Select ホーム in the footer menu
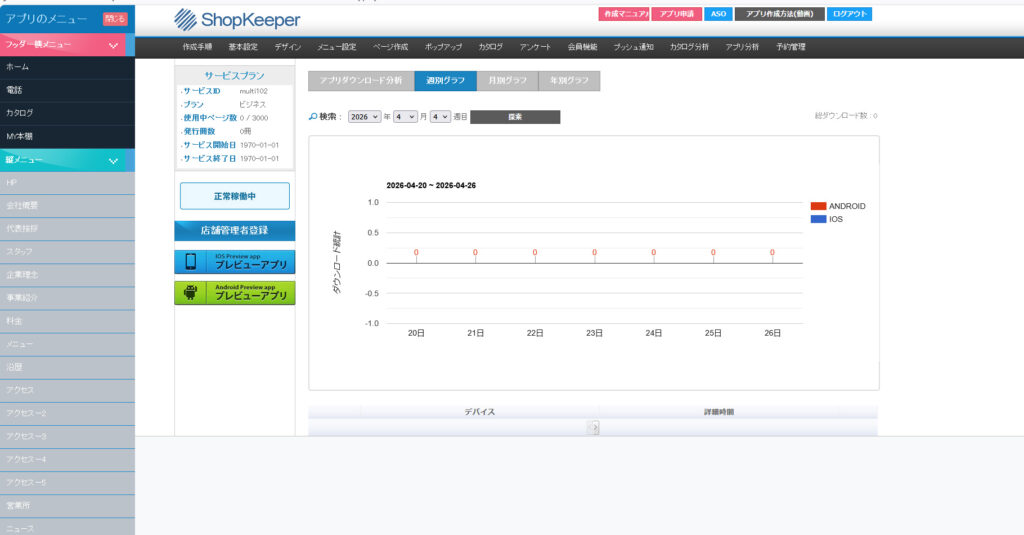Image resolution: width=1024 pixels, height=535 pixels. (x=67, y=67)
